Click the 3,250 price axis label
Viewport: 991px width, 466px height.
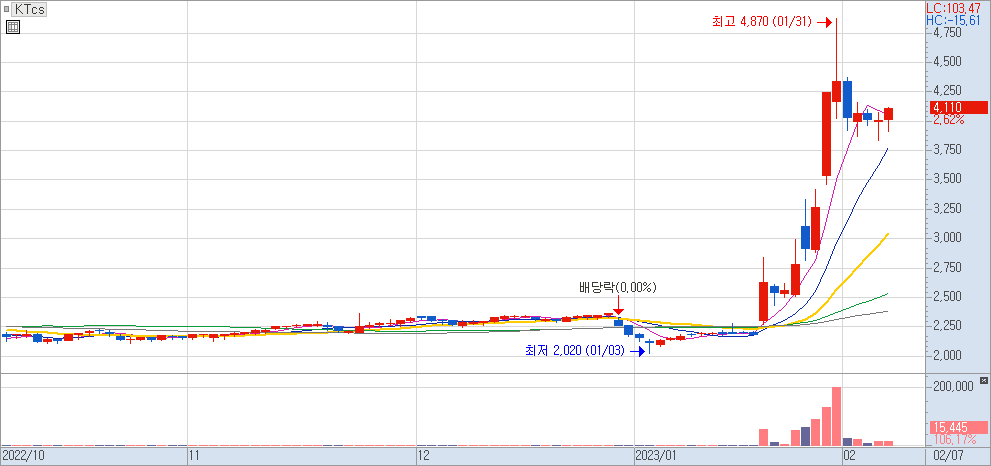pyautogui.click(x=945, y=209)
